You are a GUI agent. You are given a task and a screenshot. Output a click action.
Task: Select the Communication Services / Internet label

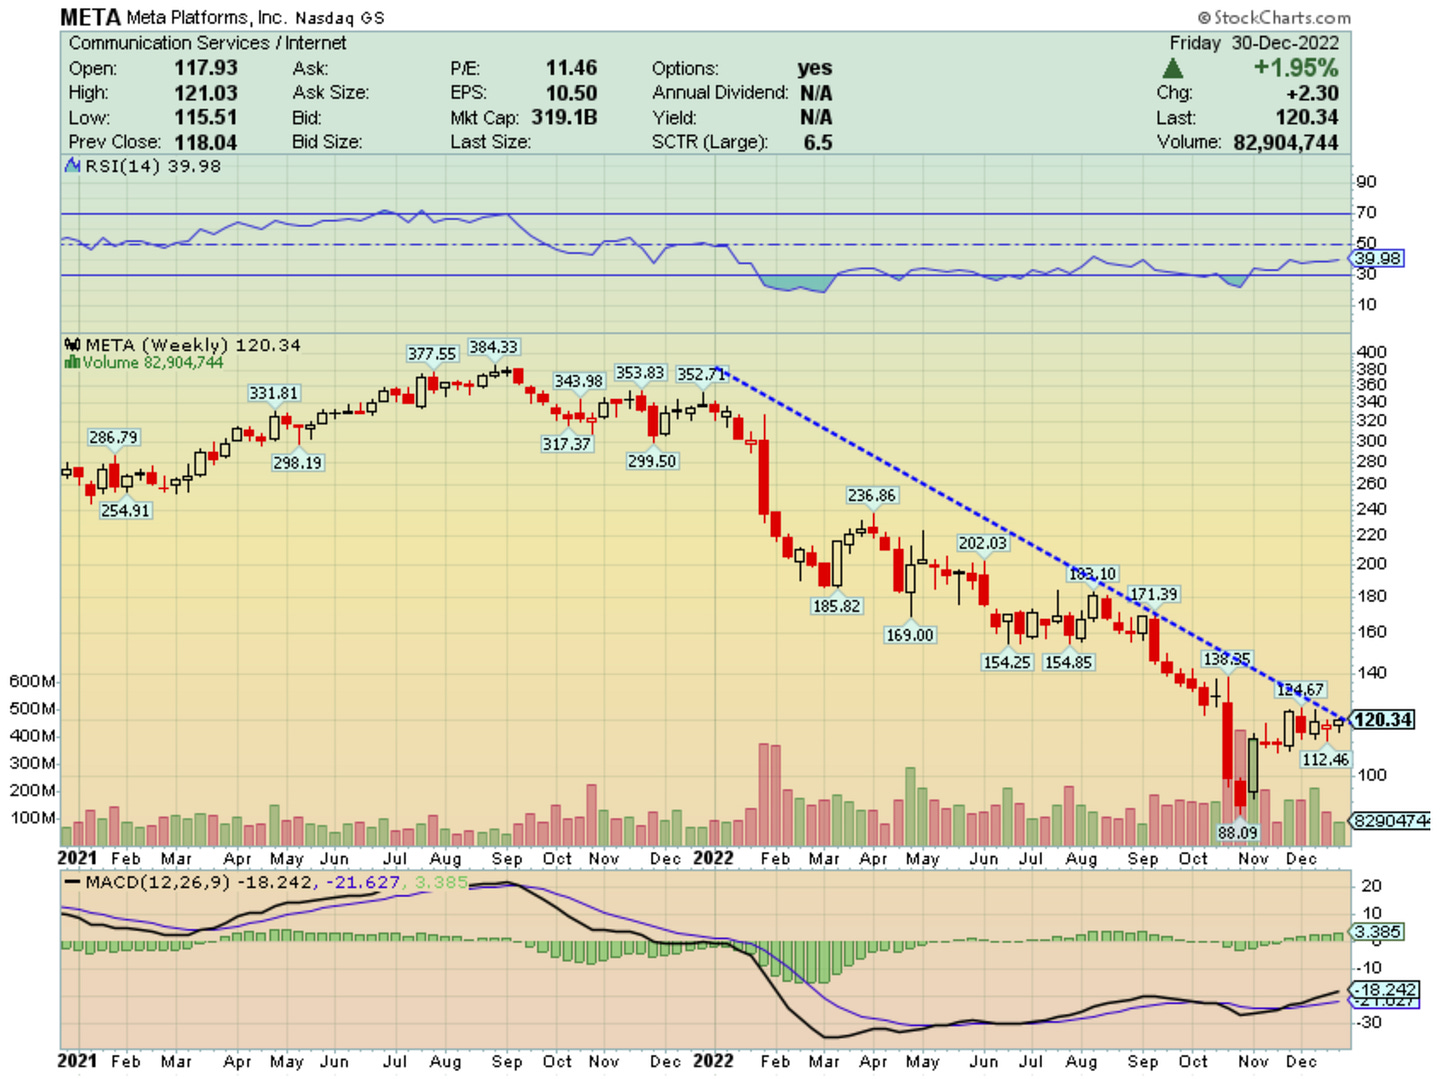click(207, 43)
